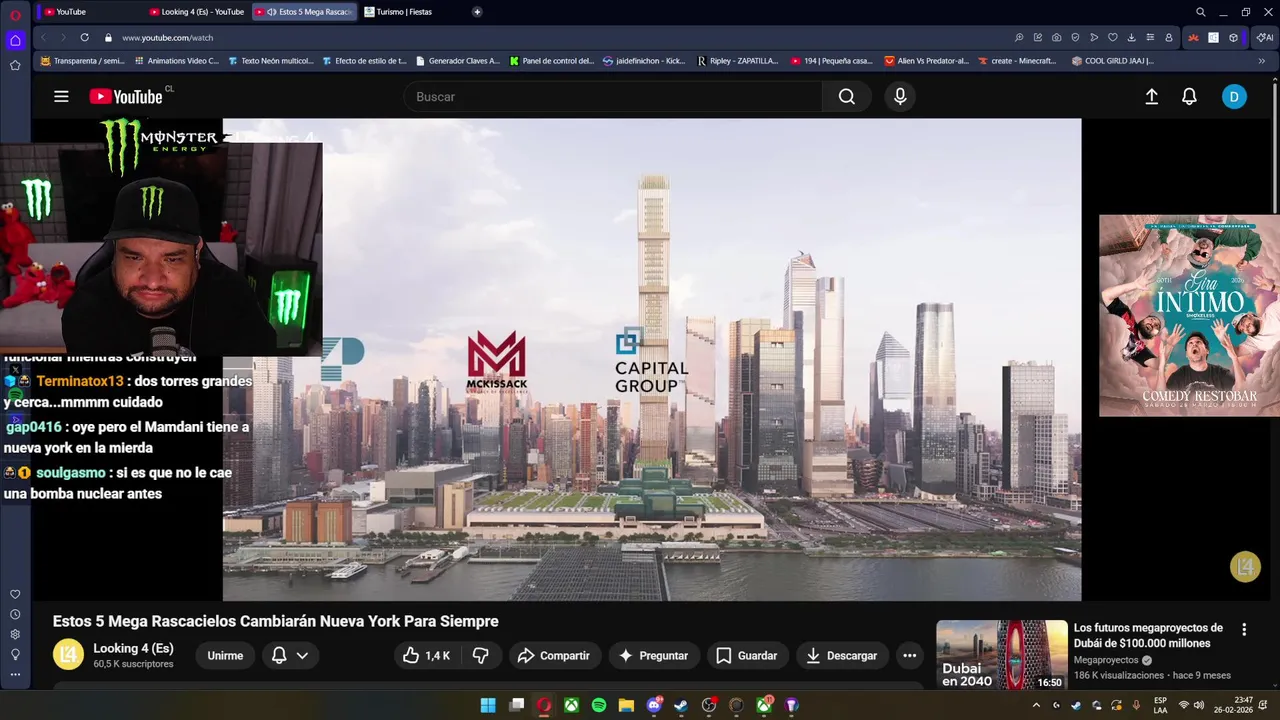This screenshot has width=1280, height=720.
Task: Show hidden tray icons chevron
Action: point(1036,705)
